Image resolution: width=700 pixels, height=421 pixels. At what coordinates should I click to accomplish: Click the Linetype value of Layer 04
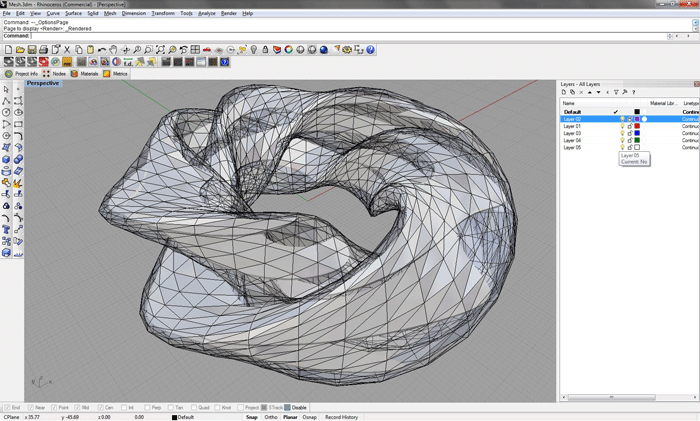(690, 141)
